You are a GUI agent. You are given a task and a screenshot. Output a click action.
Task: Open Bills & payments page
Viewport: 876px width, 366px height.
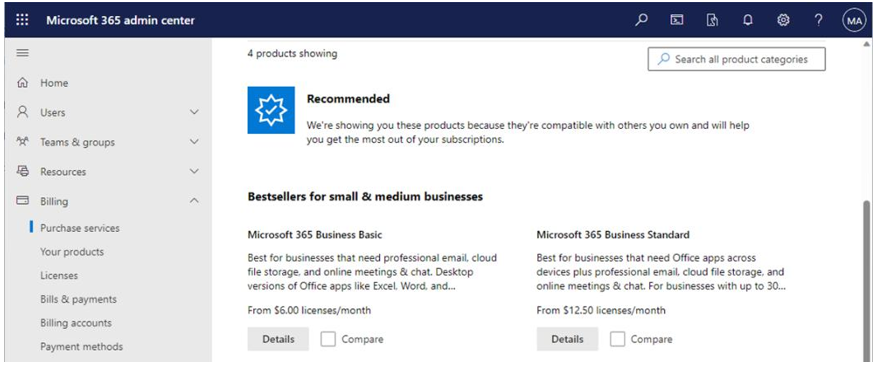pos(78,299)
